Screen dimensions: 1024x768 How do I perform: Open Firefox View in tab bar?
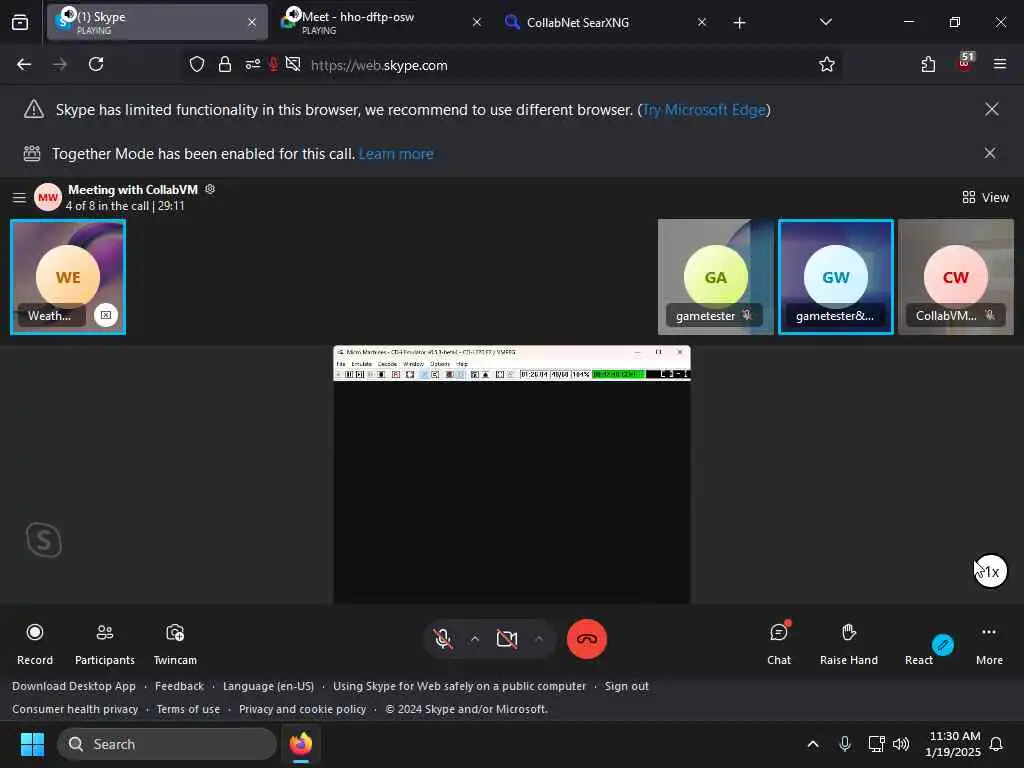20,22
